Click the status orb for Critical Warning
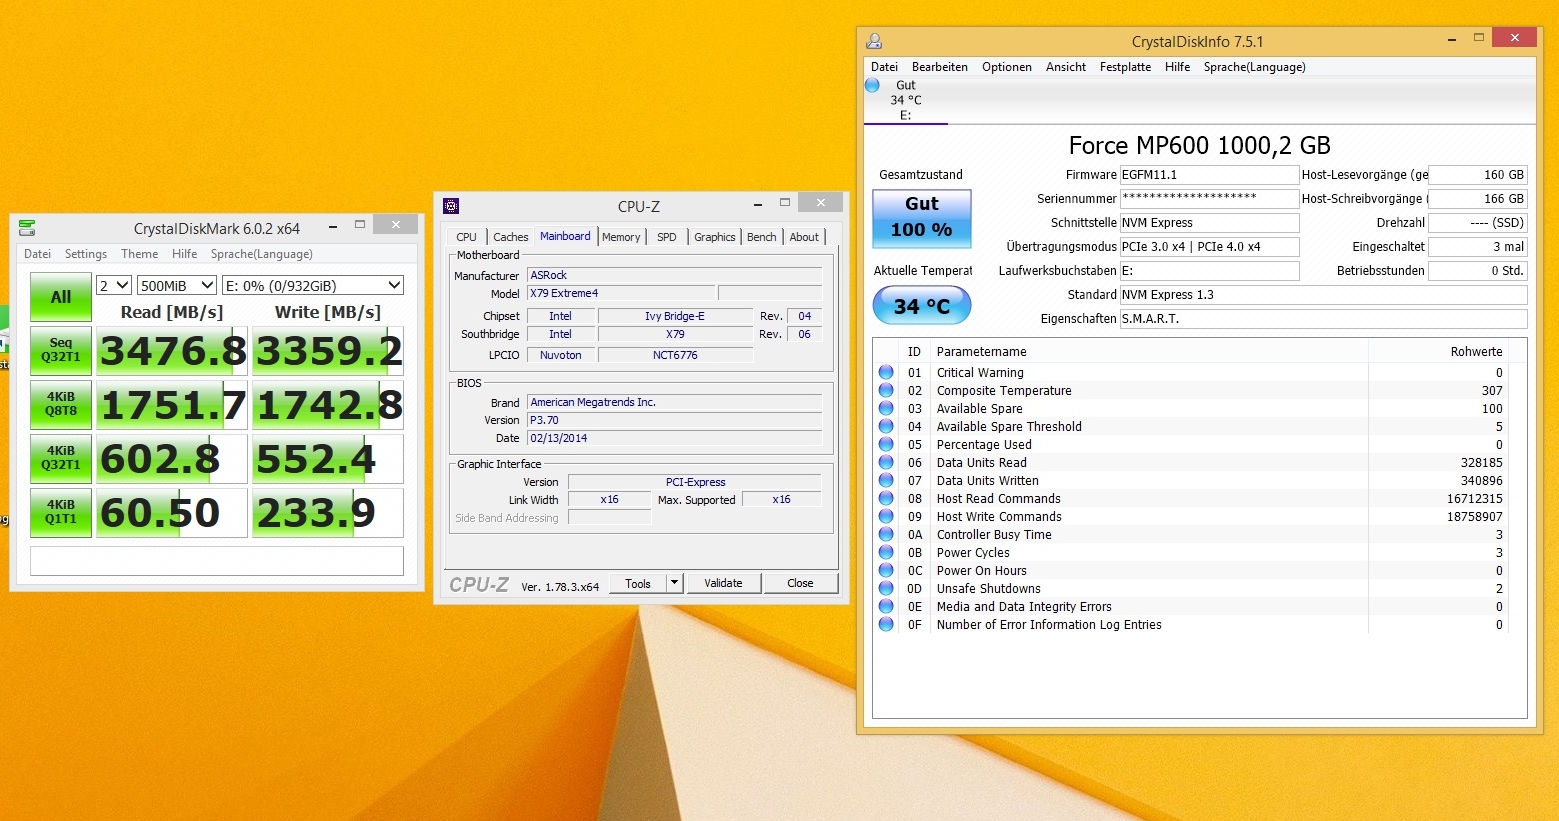This screenshot has height=821, width=1559. [x=886, y=372]
